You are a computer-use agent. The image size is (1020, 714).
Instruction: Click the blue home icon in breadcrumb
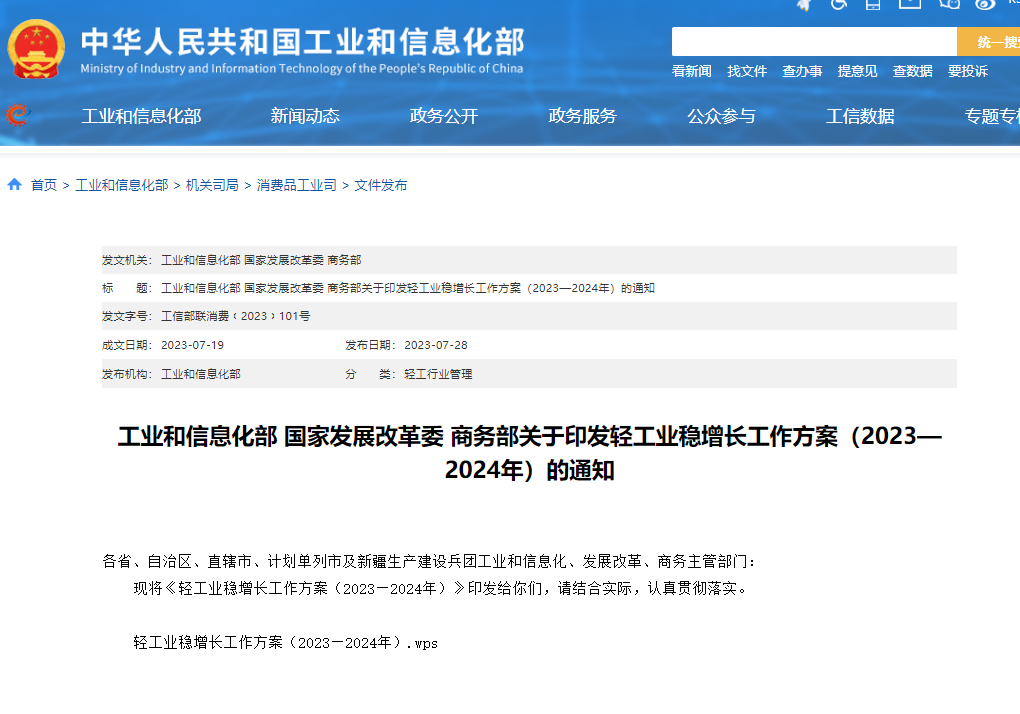[15, 185]
